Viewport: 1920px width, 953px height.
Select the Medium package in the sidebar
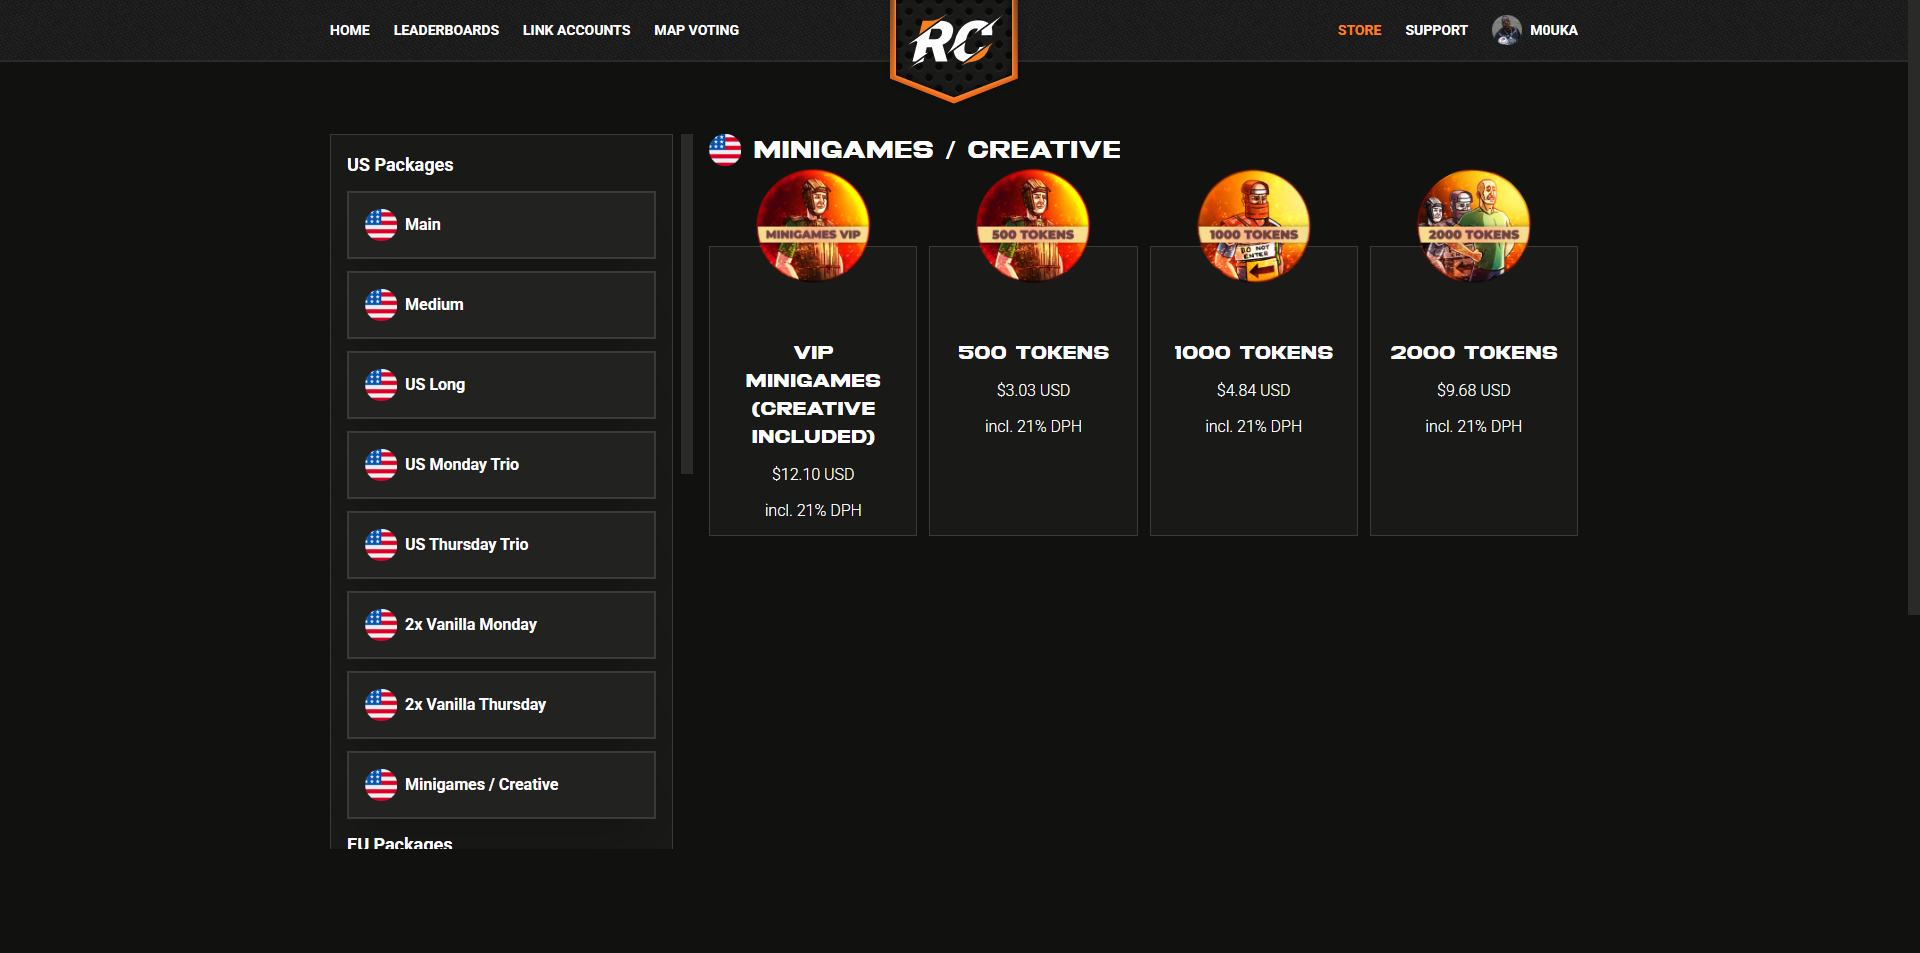pyautogui.click(x=500, y=304)
